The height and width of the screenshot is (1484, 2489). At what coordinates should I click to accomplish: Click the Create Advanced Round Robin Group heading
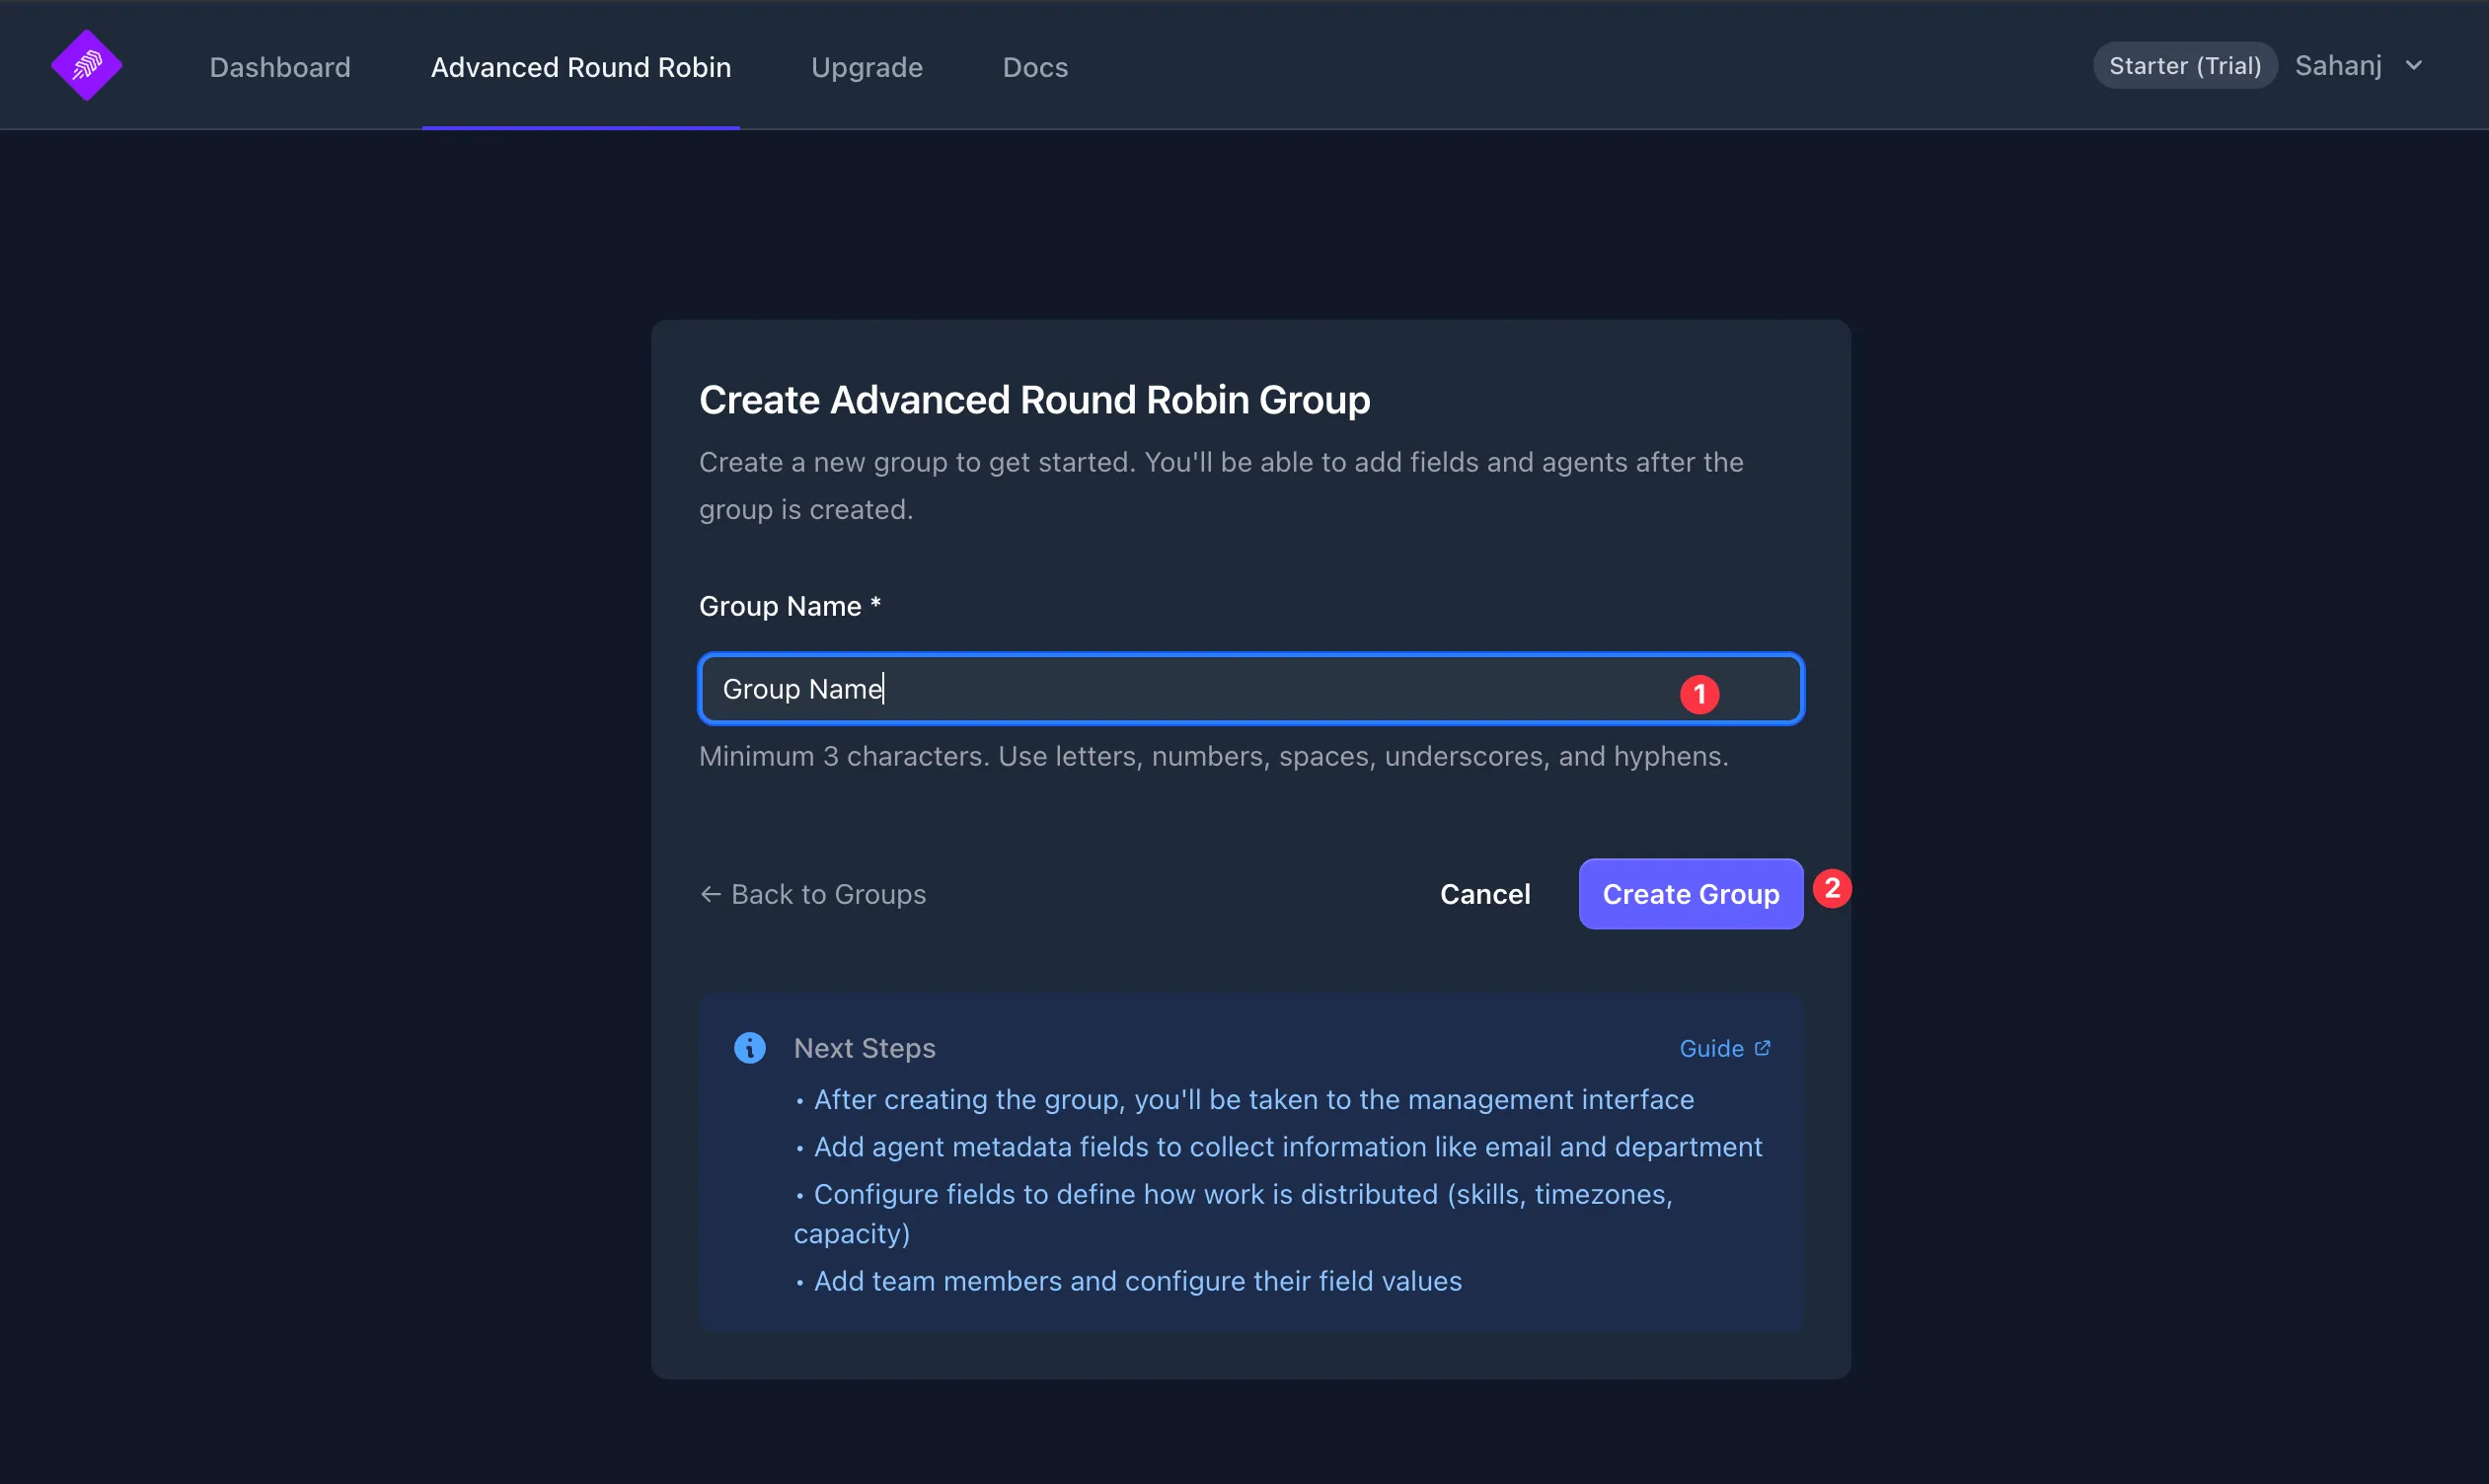tap(1034, 399)
